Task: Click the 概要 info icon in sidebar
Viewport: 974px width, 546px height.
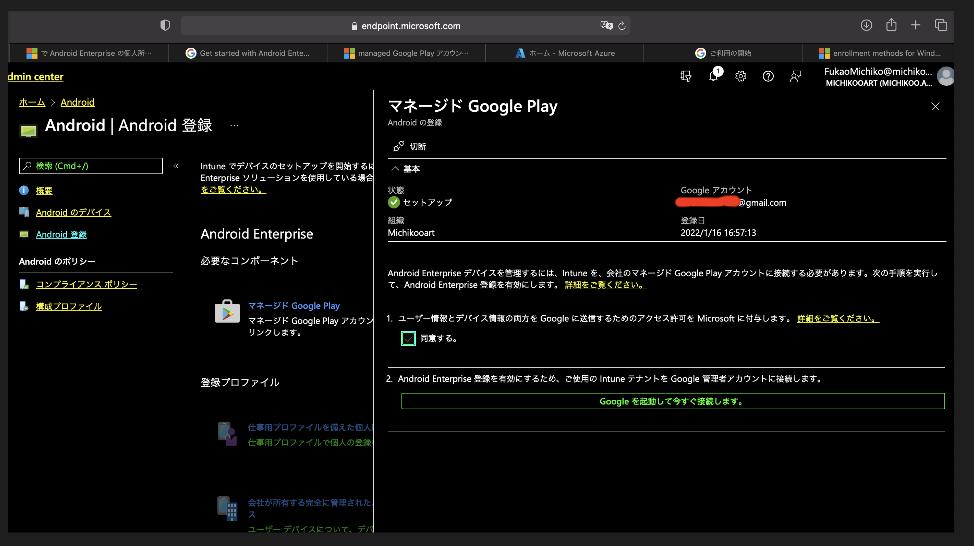Action: pos(24,191)
